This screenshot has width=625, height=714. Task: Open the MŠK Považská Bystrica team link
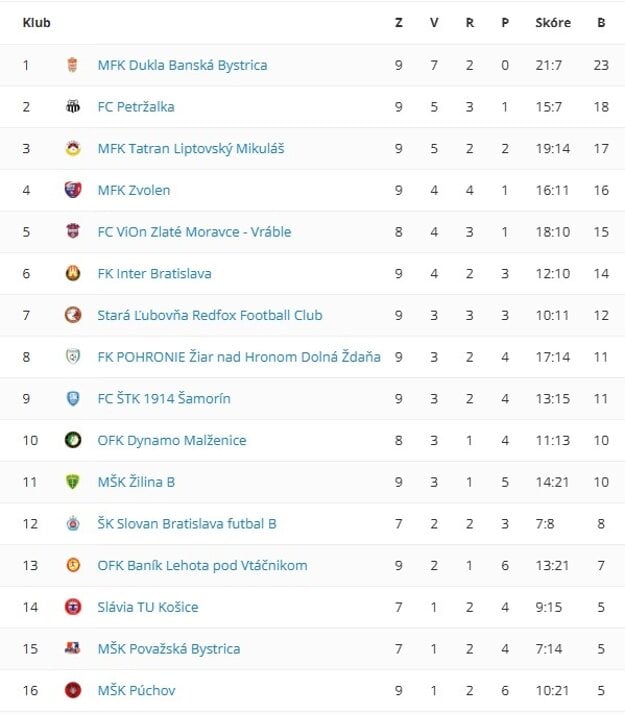(169, 648)
